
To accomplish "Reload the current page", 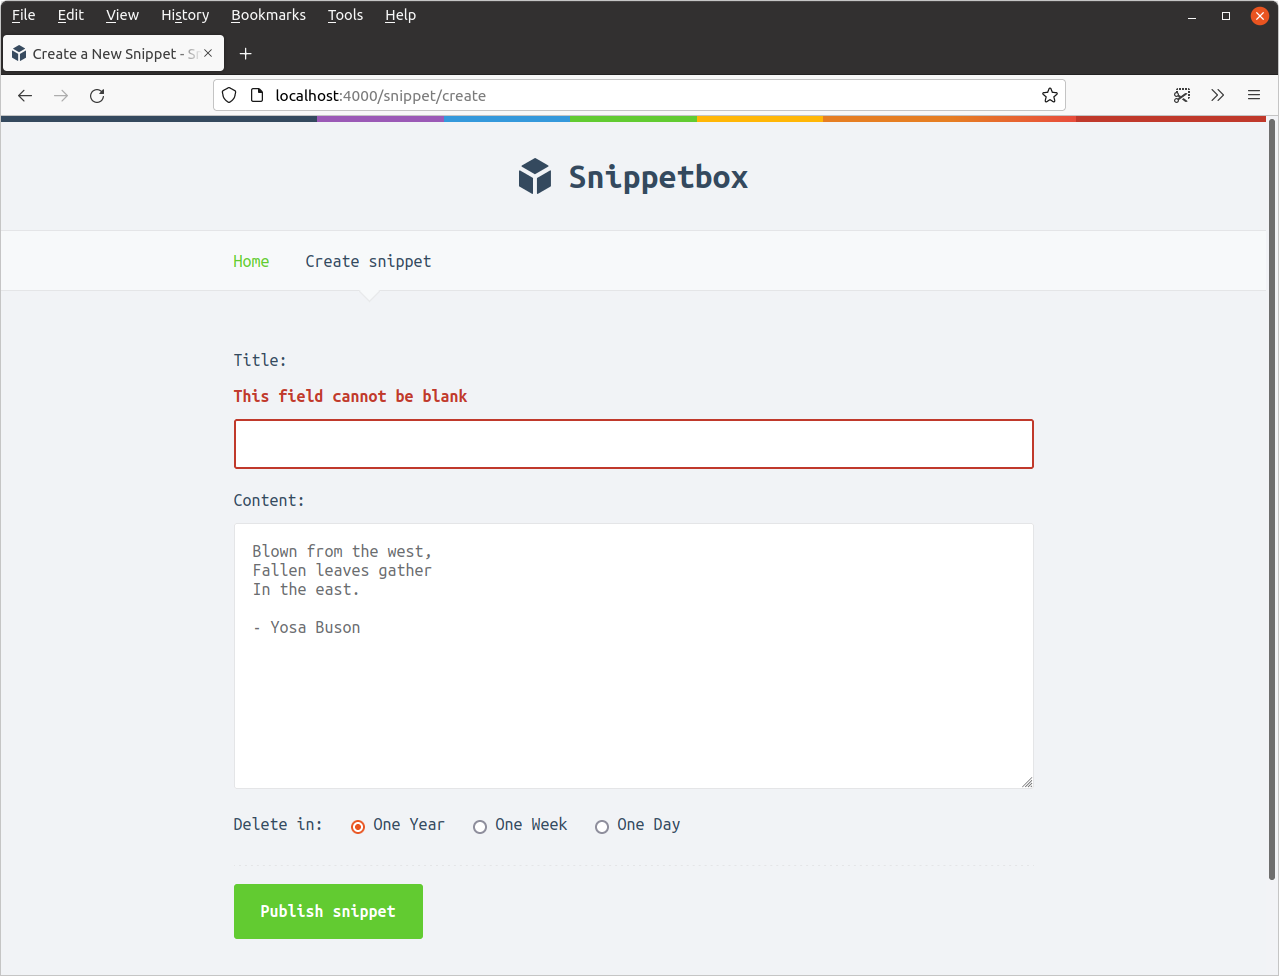I will [x=97, y=96].
